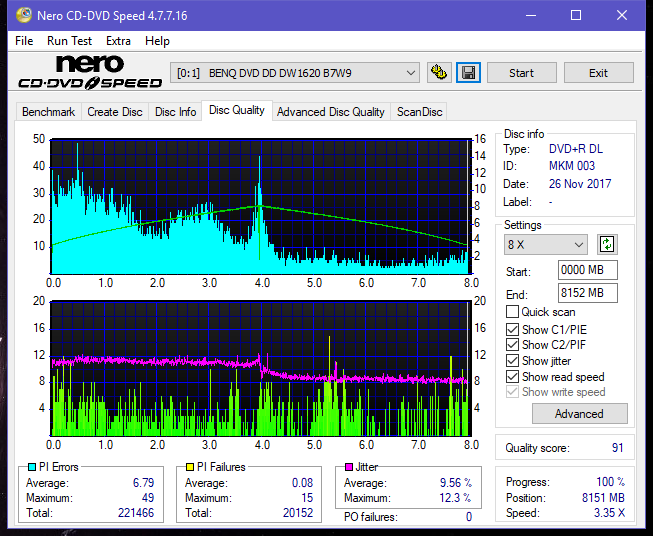Click the Nero CD-DVD Speed logo

coord(90,72)
